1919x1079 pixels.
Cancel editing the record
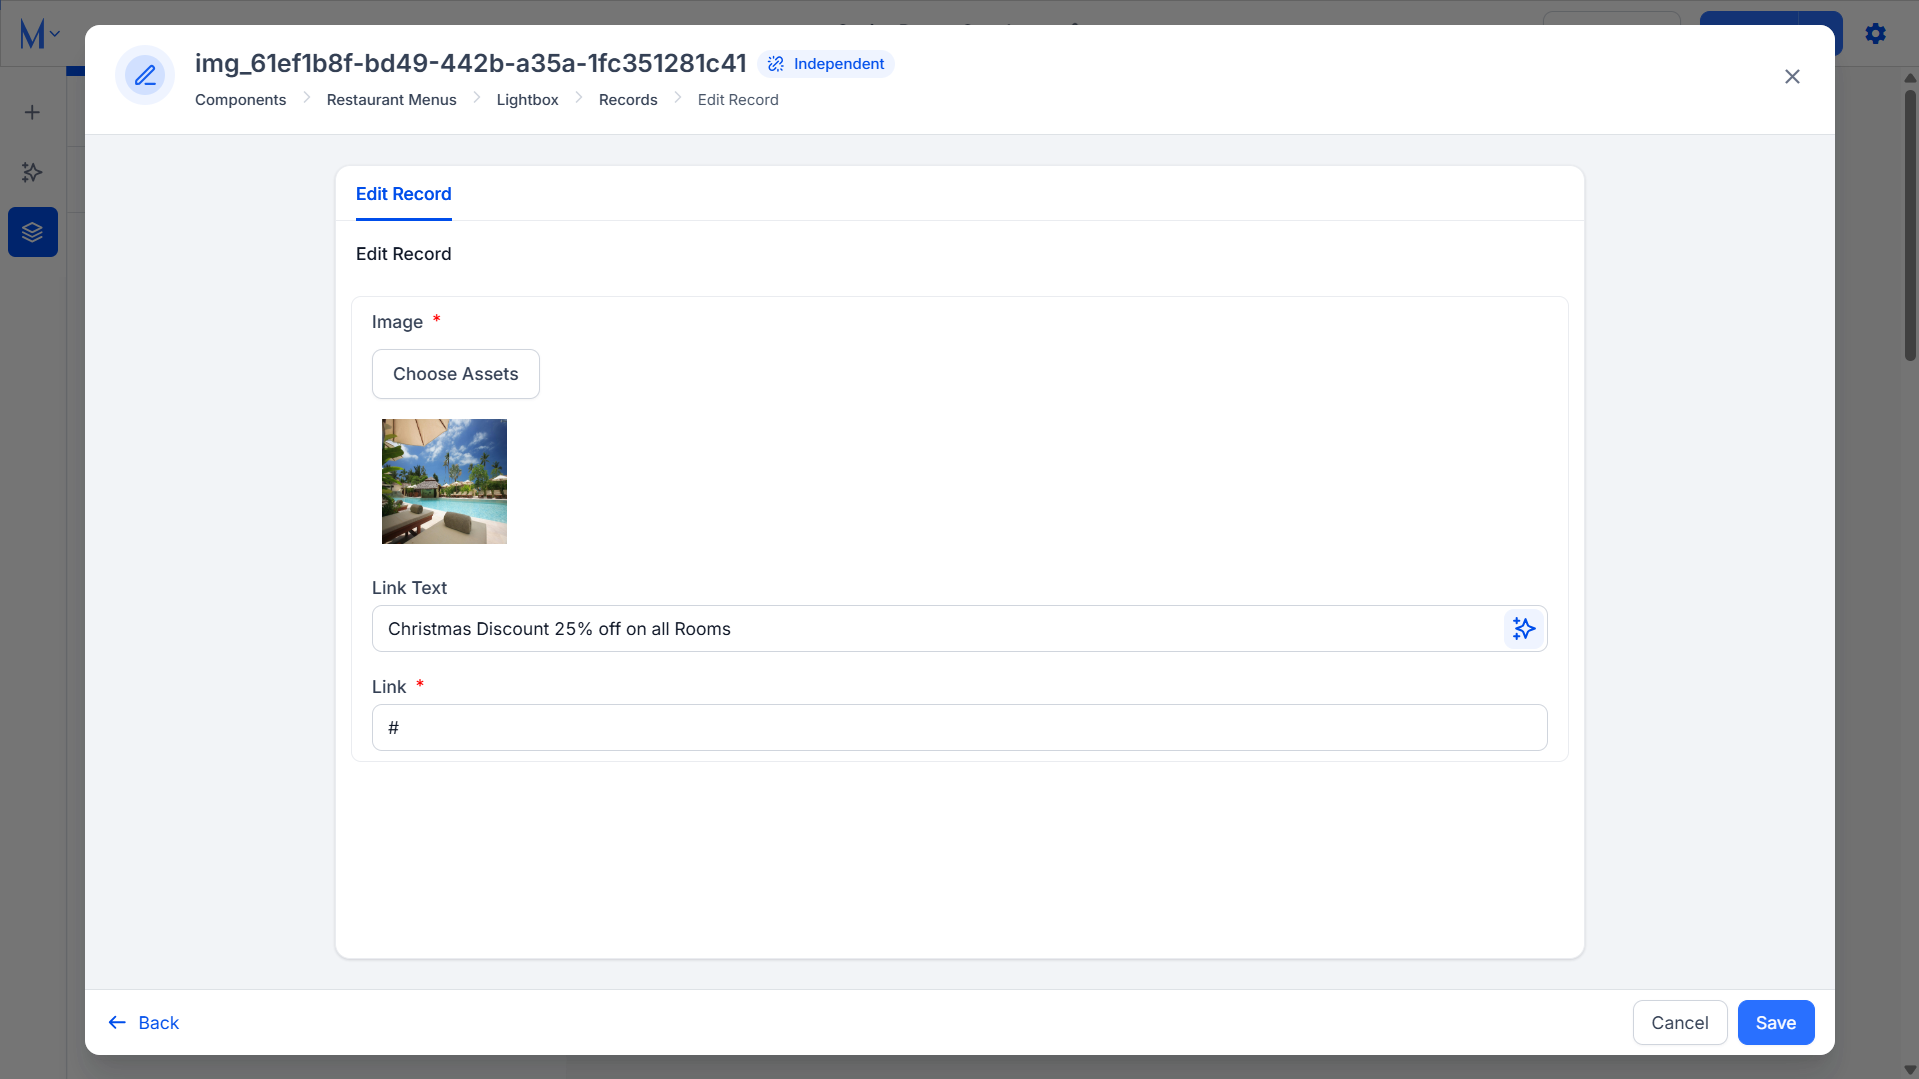point(1680,1023)
